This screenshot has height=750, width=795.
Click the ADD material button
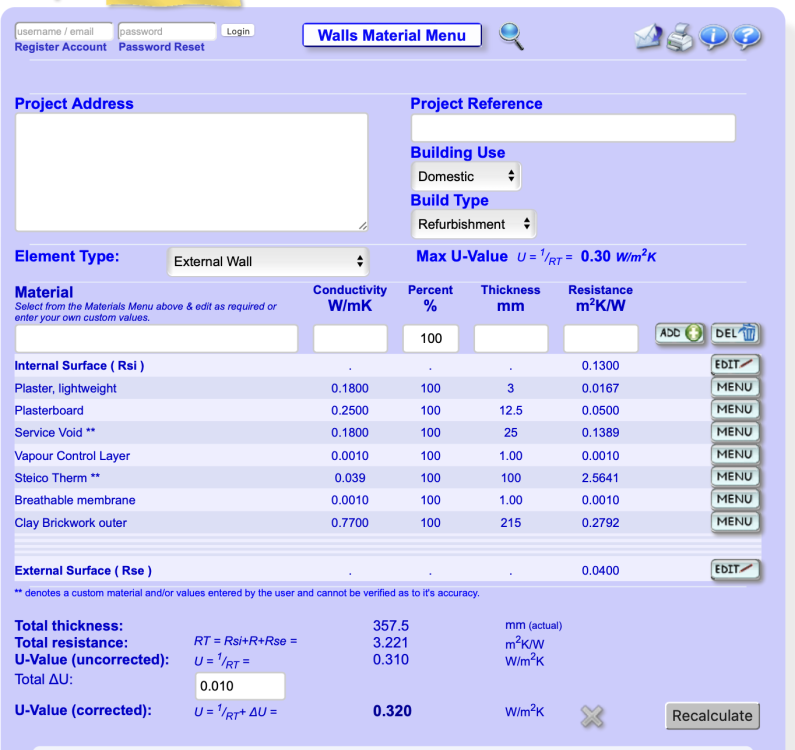tap(680, 334)
